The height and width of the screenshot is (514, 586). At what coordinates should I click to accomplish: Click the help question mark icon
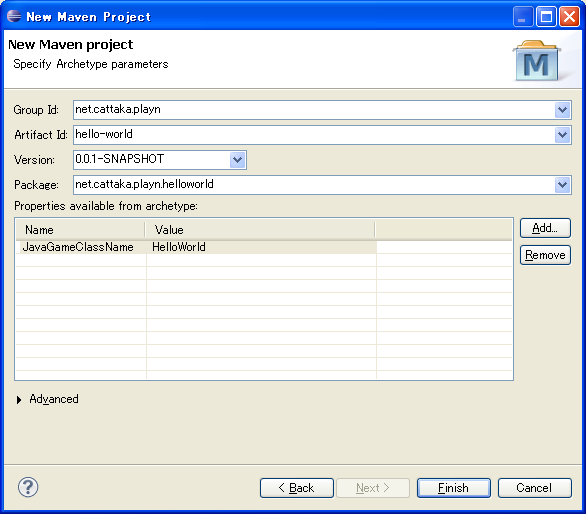28,487
